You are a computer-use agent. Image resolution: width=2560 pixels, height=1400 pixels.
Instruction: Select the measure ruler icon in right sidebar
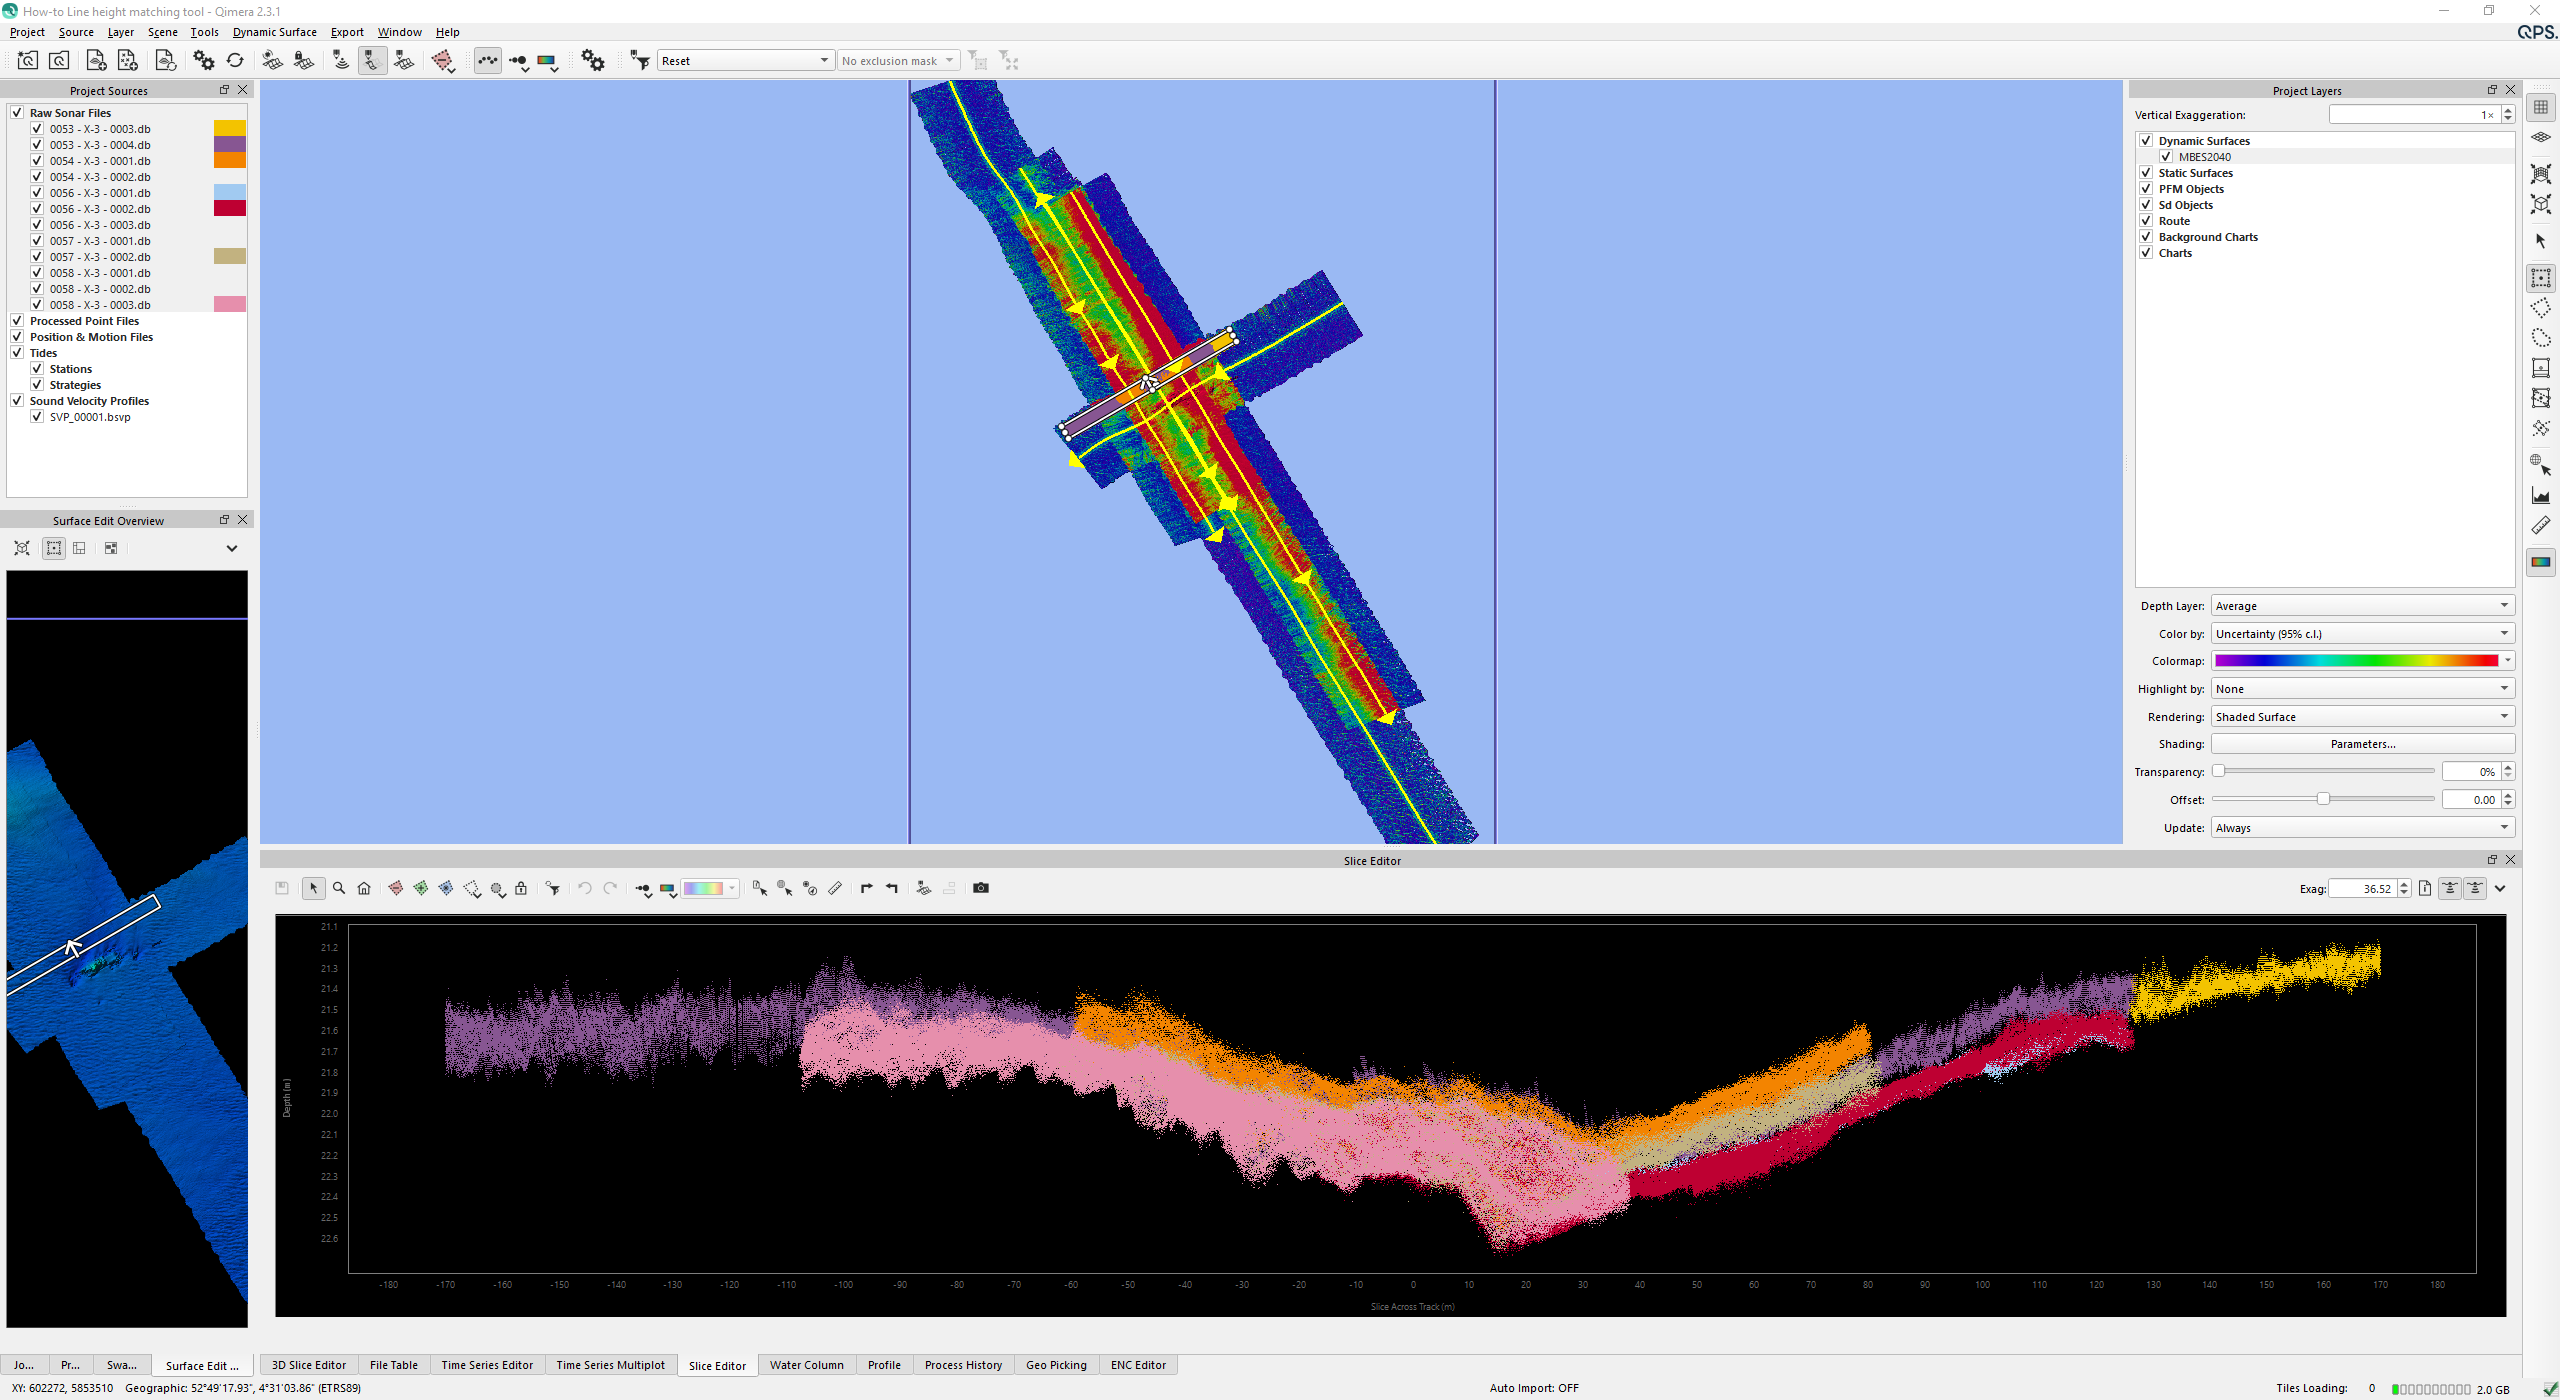[x=2540, y=526]
